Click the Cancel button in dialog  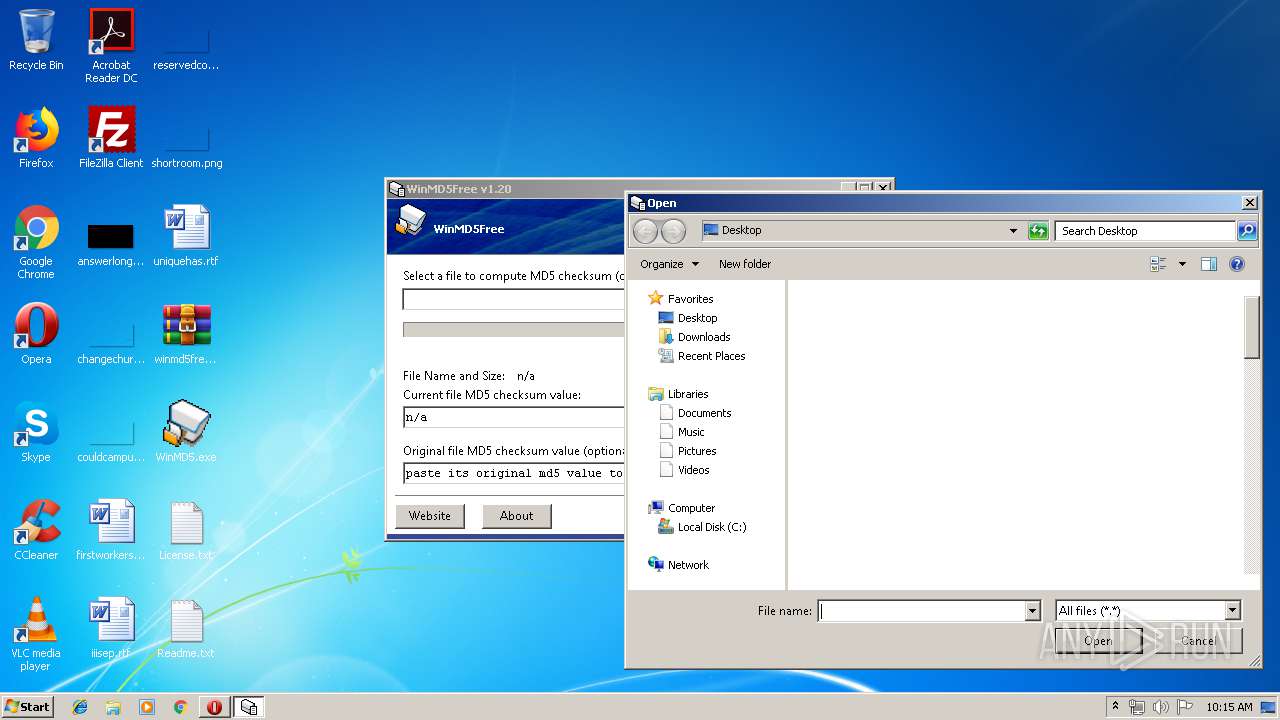(x=1197, y=641)
